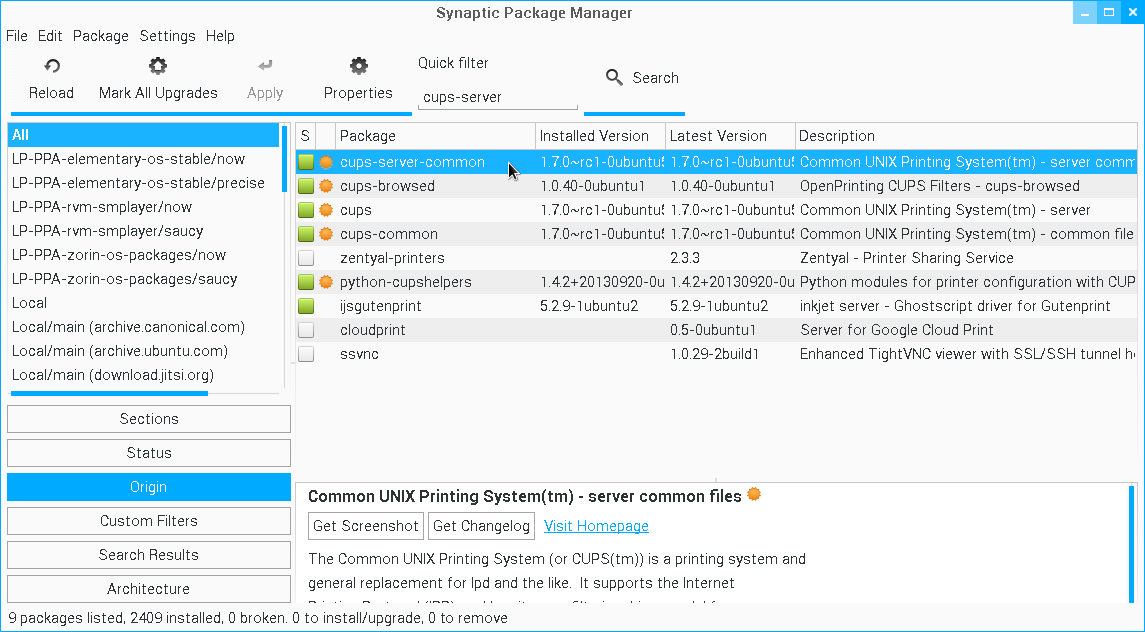This screenshot has height=632, width=1145.
Task: Click the Reload toolbar icon
Action: (51, 67)
